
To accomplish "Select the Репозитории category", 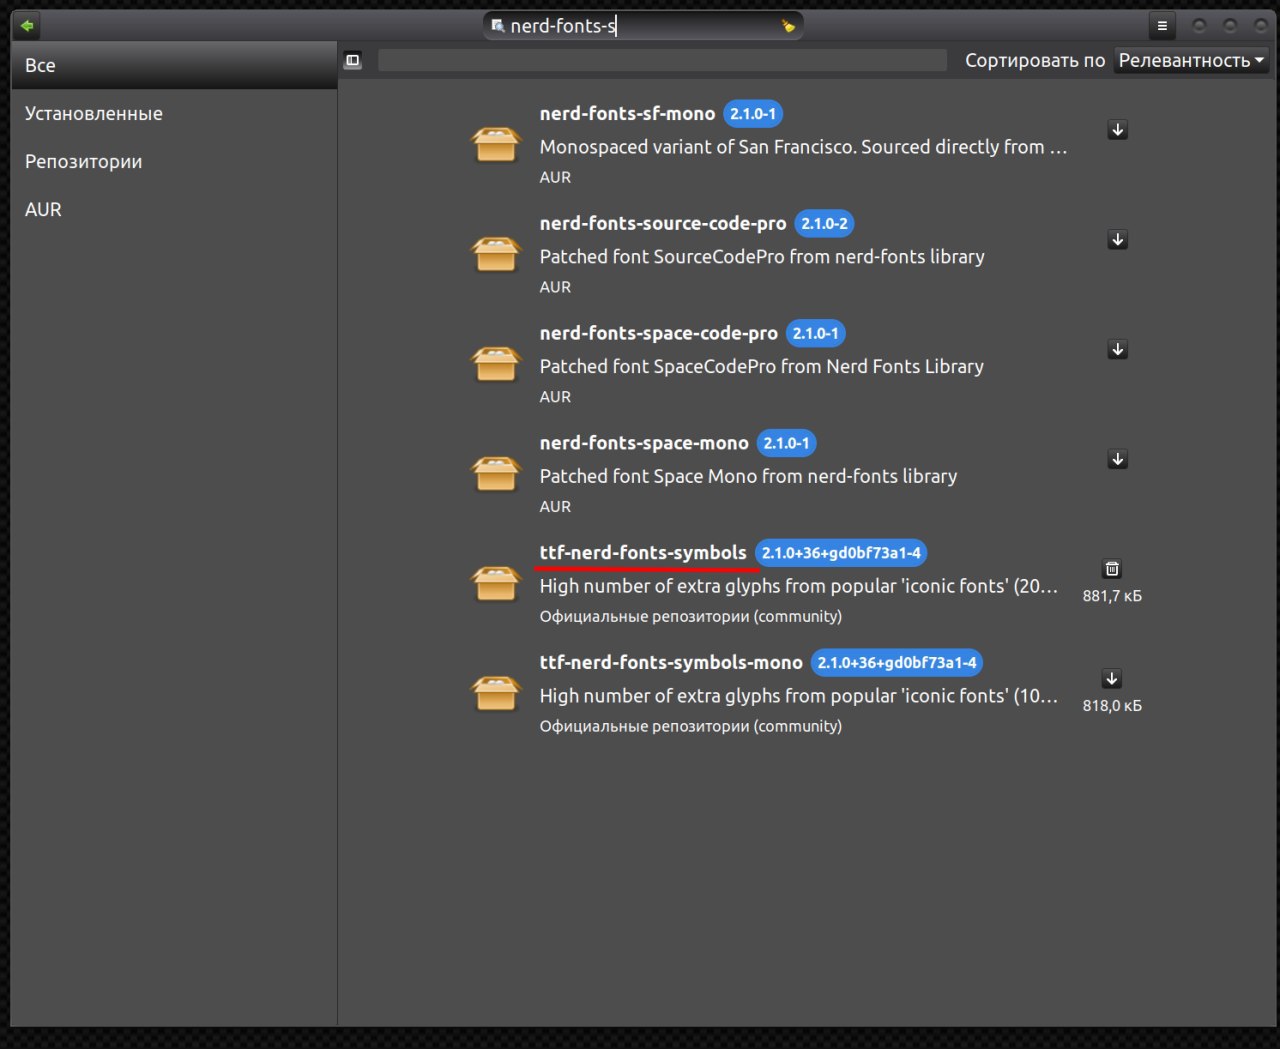I will (174, 161).
